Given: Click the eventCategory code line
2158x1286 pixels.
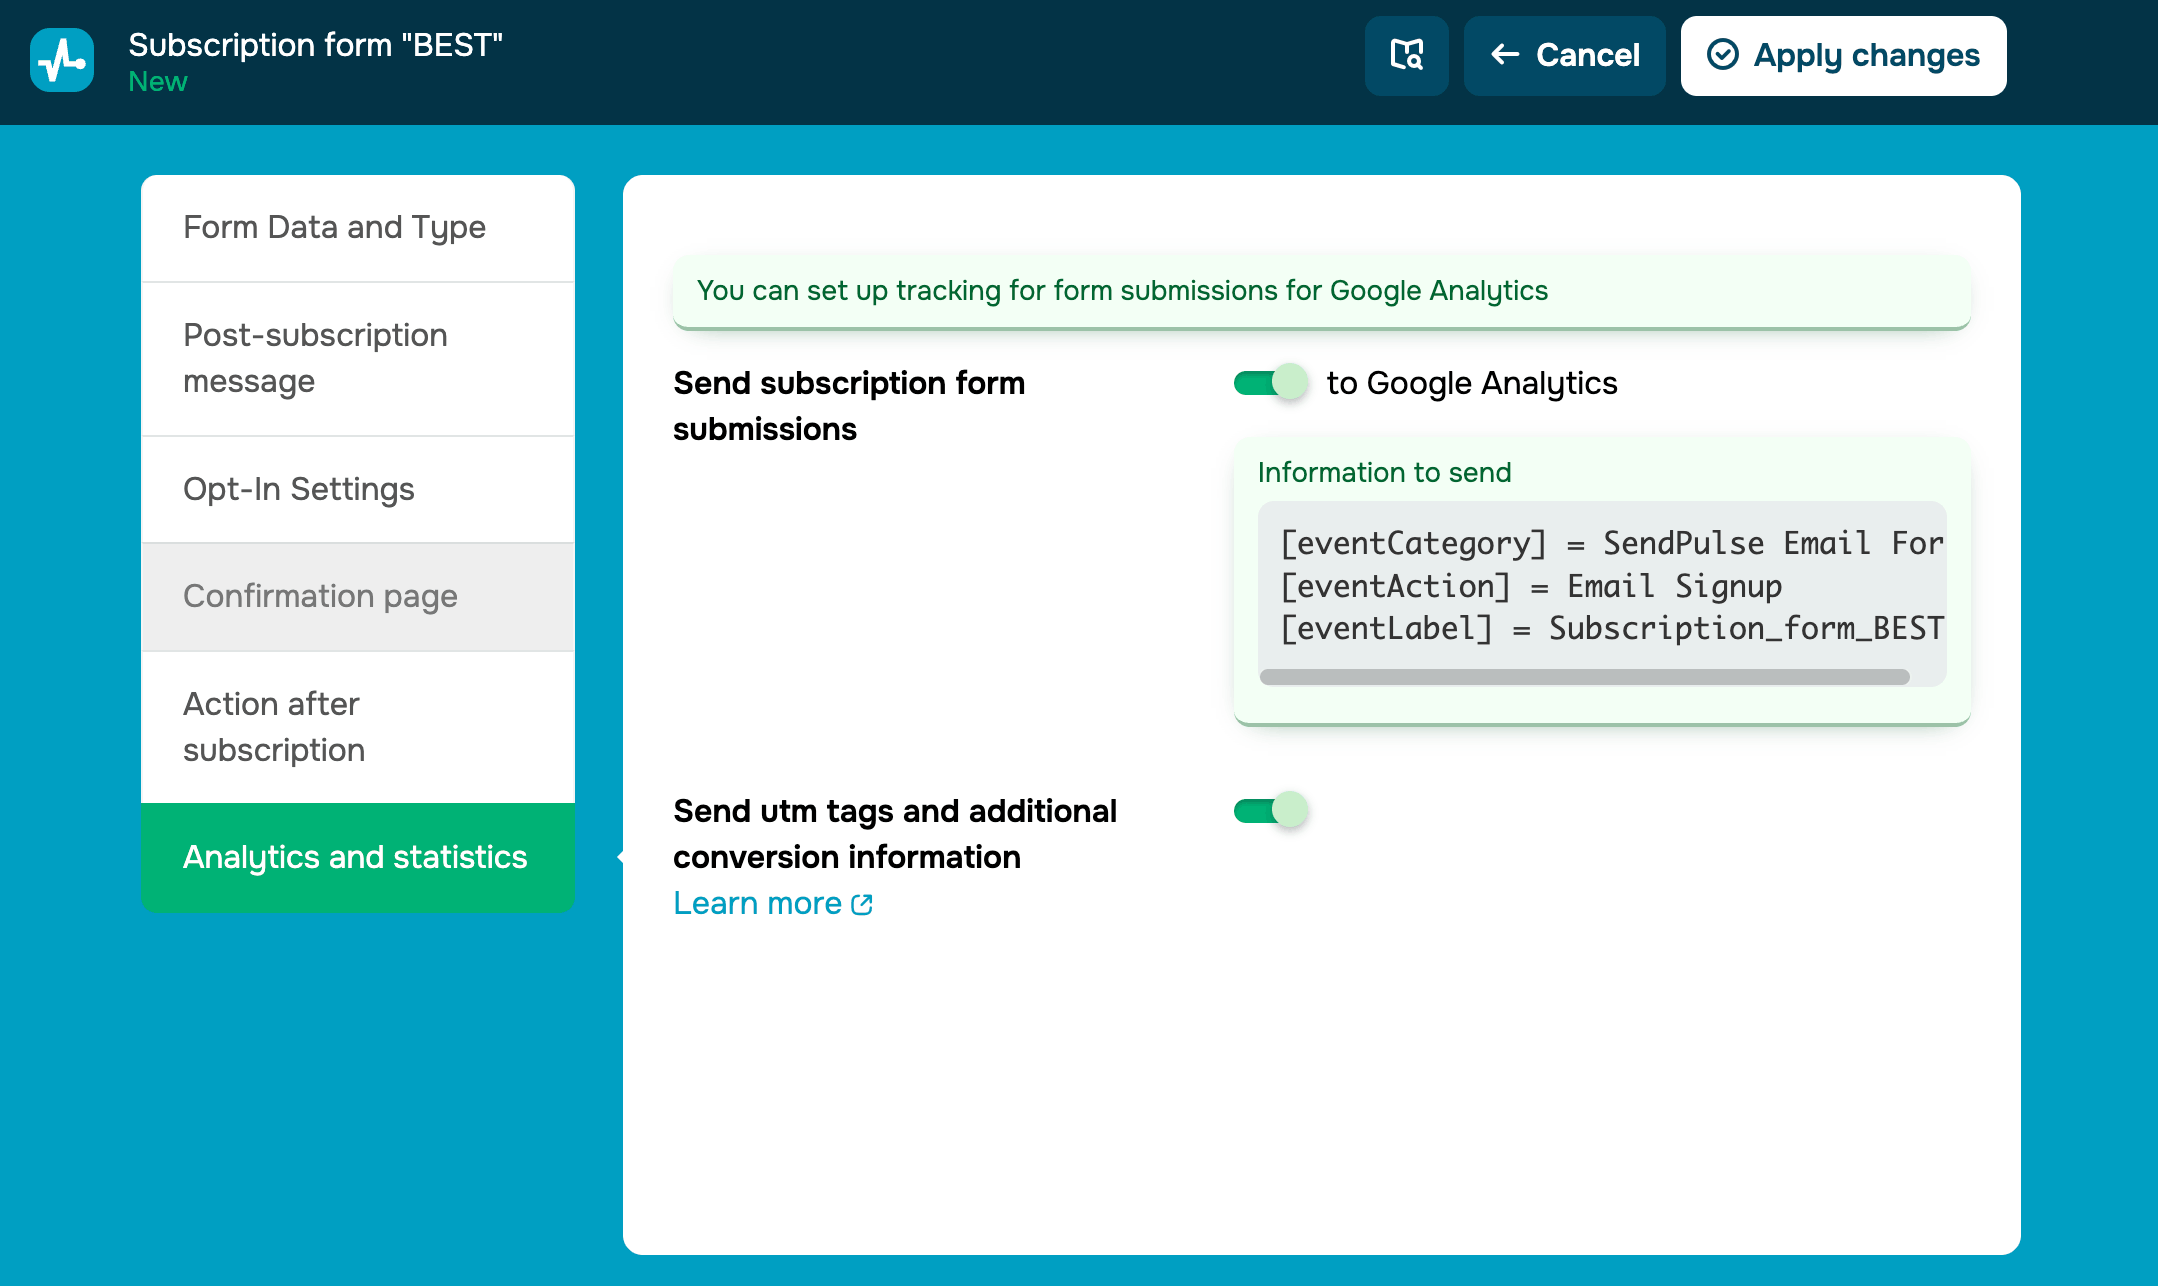Looking at the screenshot, I should click(x=1610, y=543).
